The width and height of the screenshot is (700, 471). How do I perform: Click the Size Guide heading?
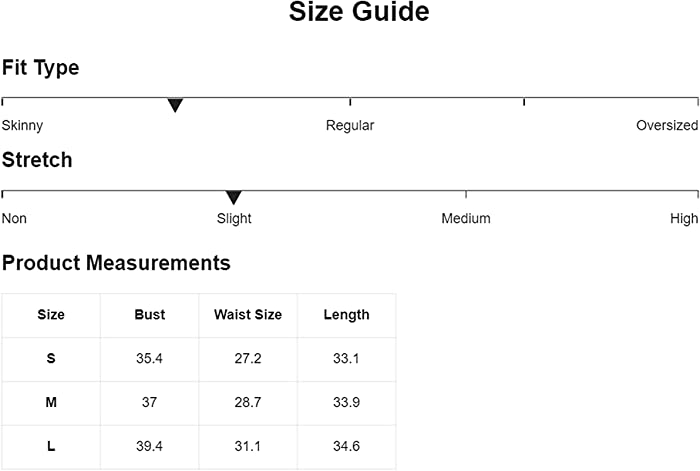(359, 11)
